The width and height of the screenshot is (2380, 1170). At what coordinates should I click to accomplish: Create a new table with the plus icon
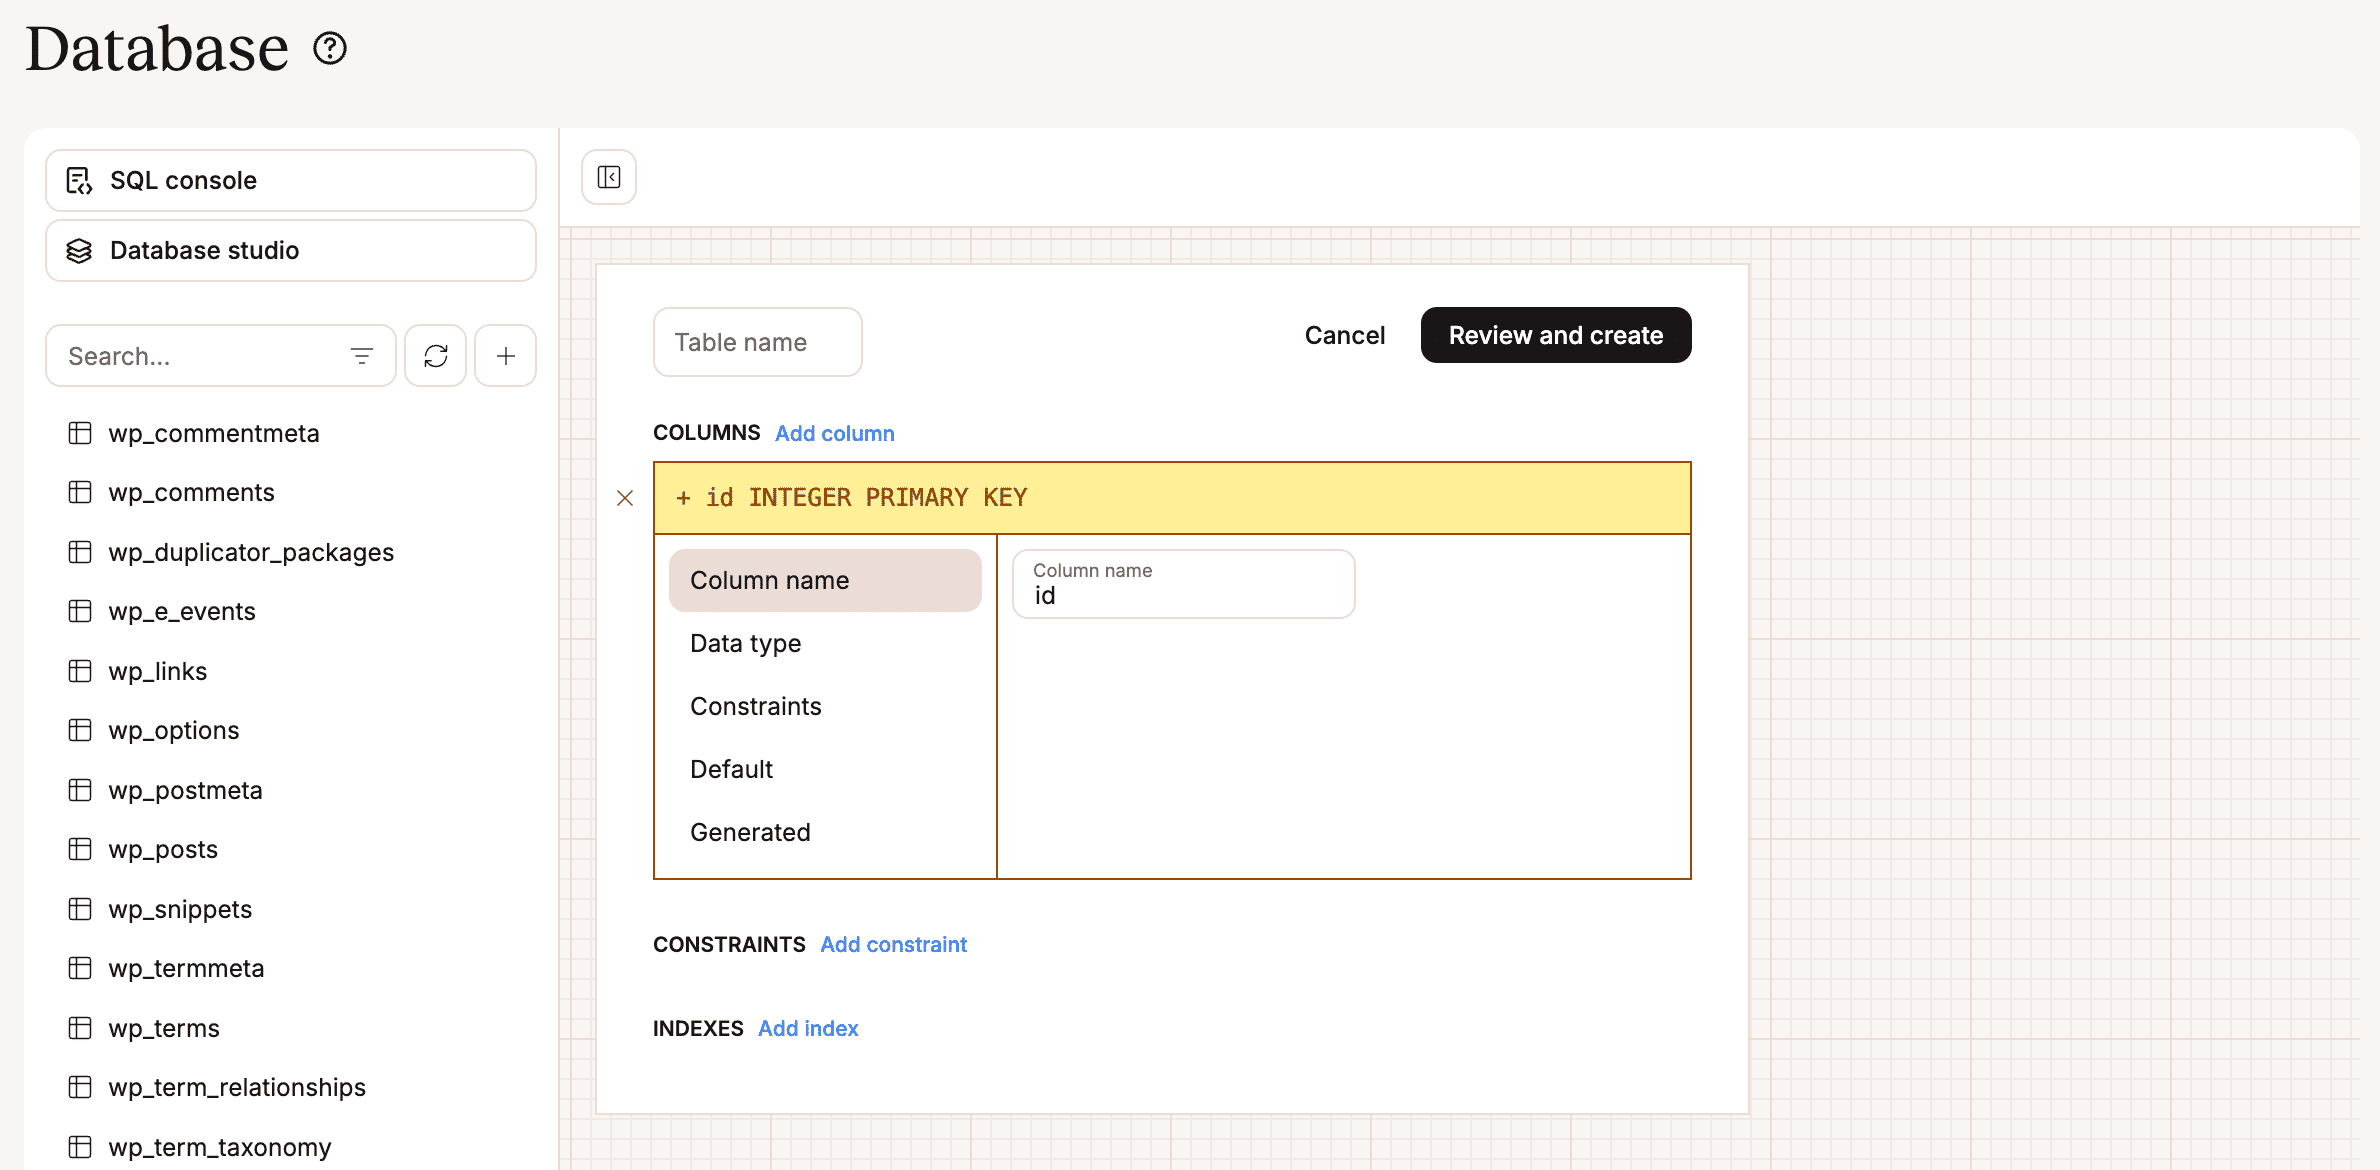[505, 355]
